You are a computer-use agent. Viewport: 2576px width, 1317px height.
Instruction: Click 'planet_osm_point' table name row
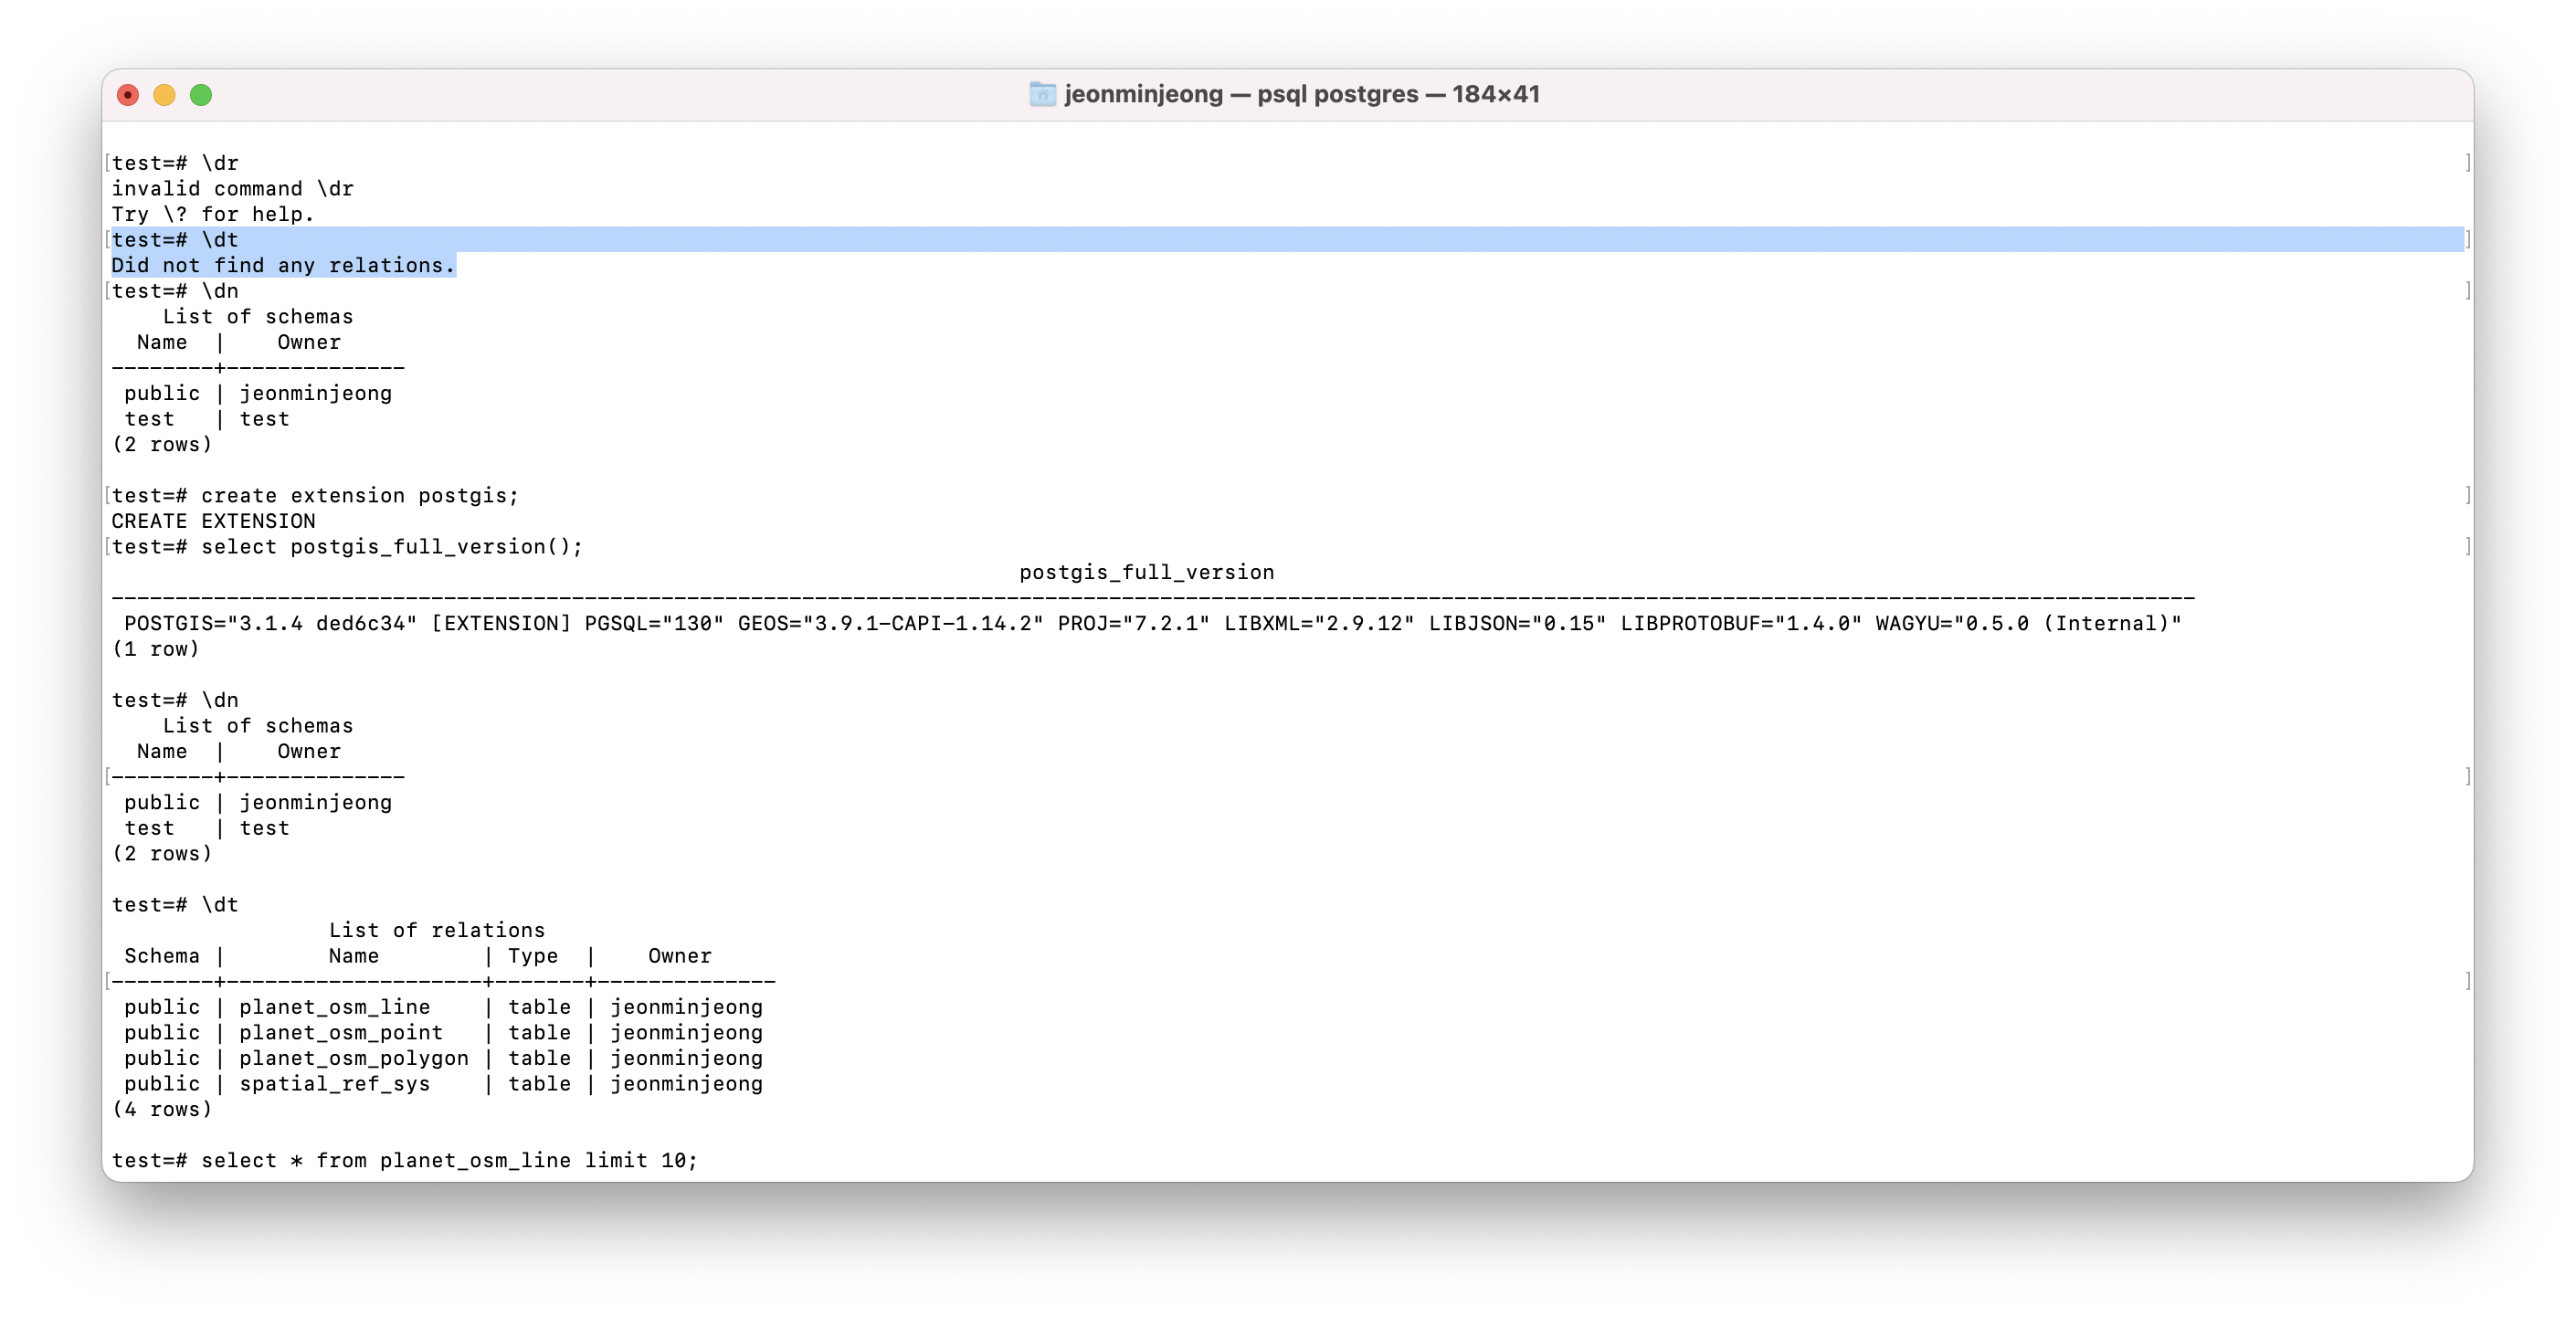coord(340,1033)
